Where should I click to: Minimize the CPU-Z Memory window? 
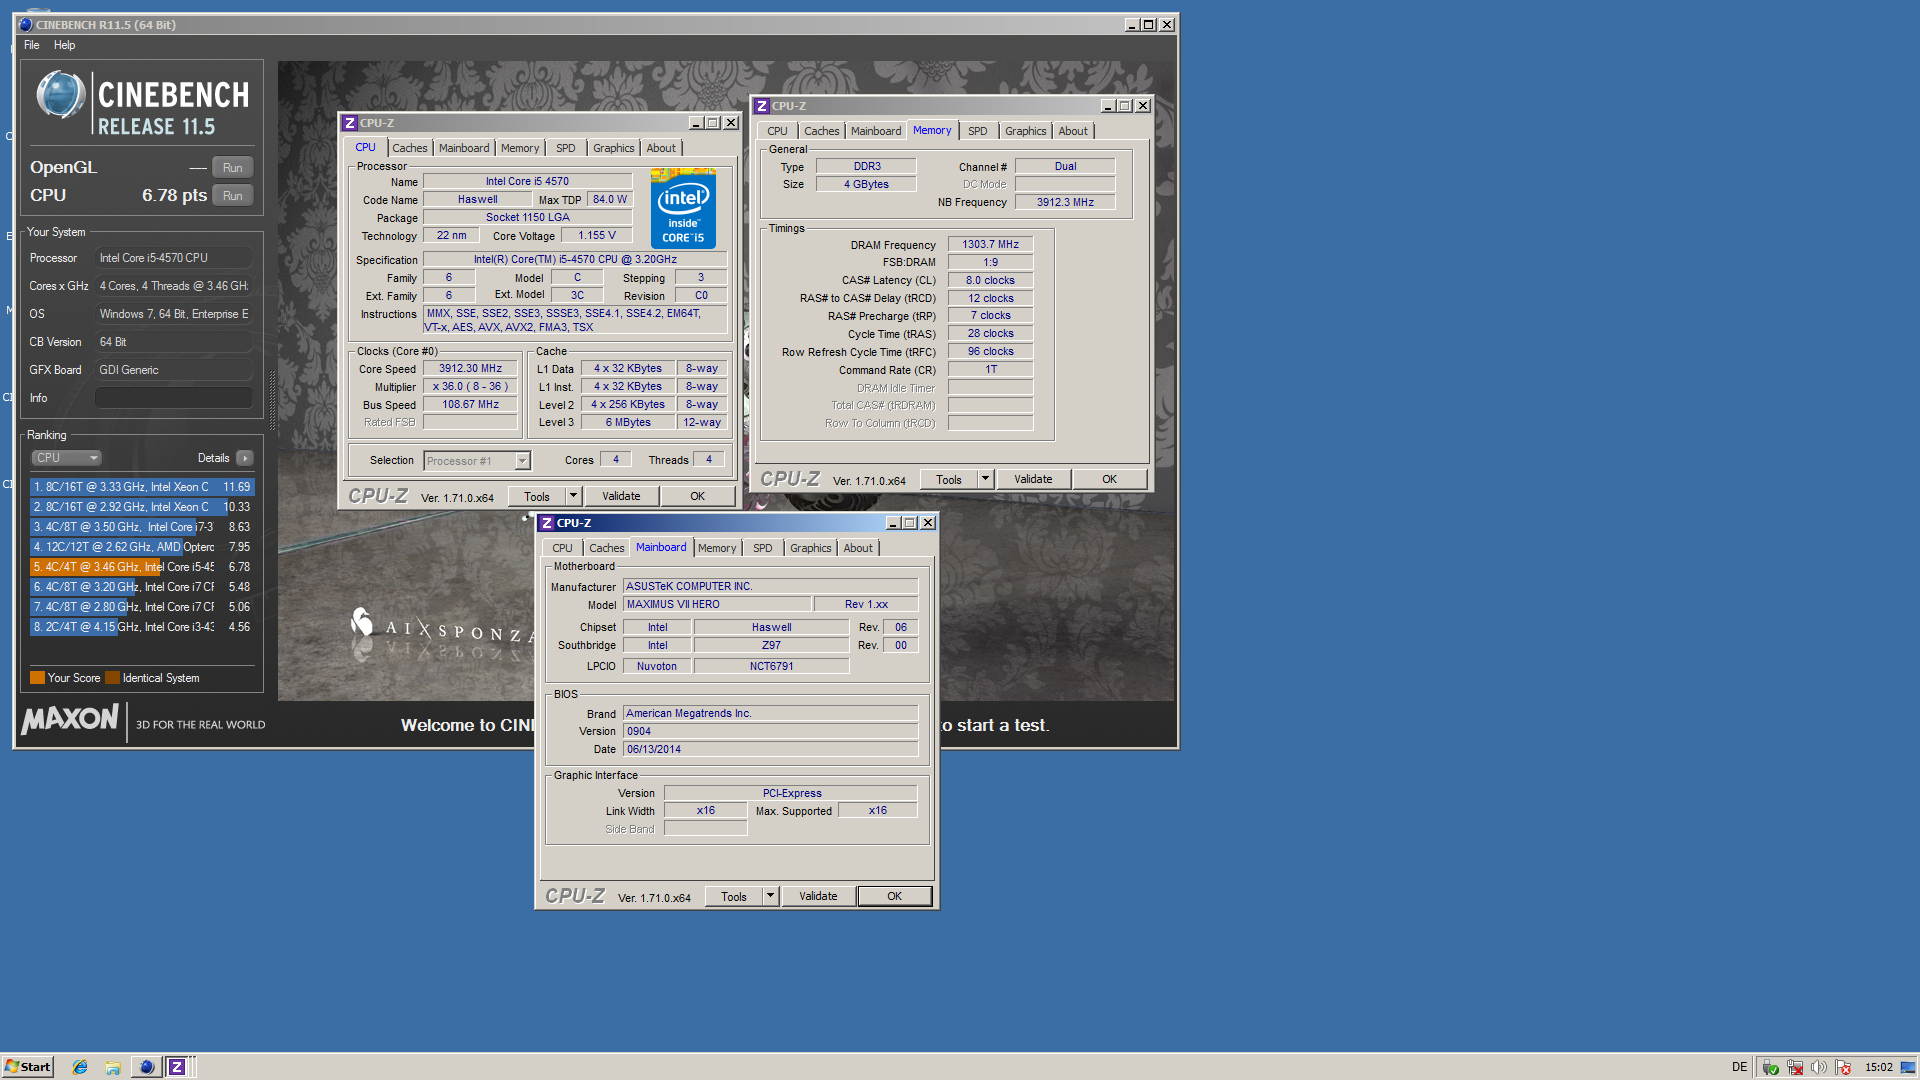click(x=1107, y=106)
